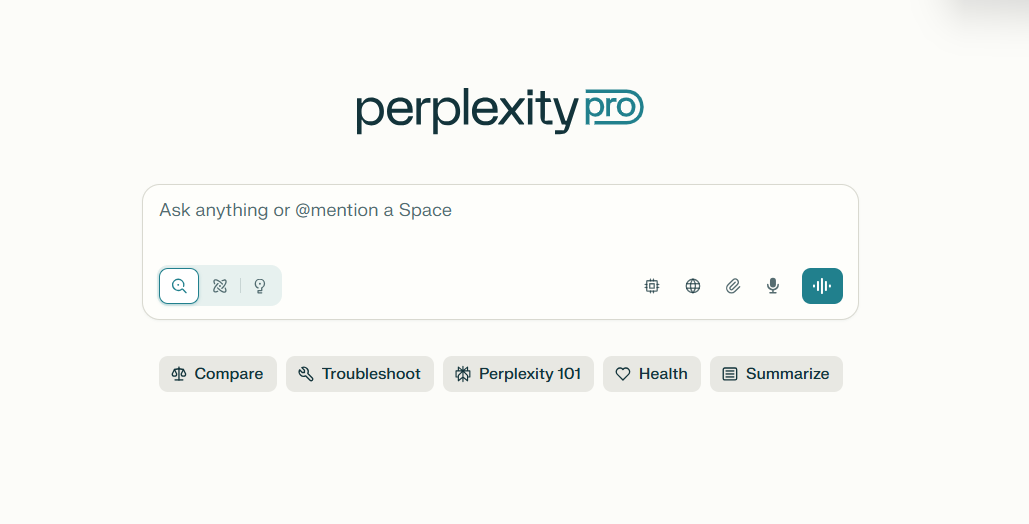
Task: Open the AI model chip selector
Action: 652,286
